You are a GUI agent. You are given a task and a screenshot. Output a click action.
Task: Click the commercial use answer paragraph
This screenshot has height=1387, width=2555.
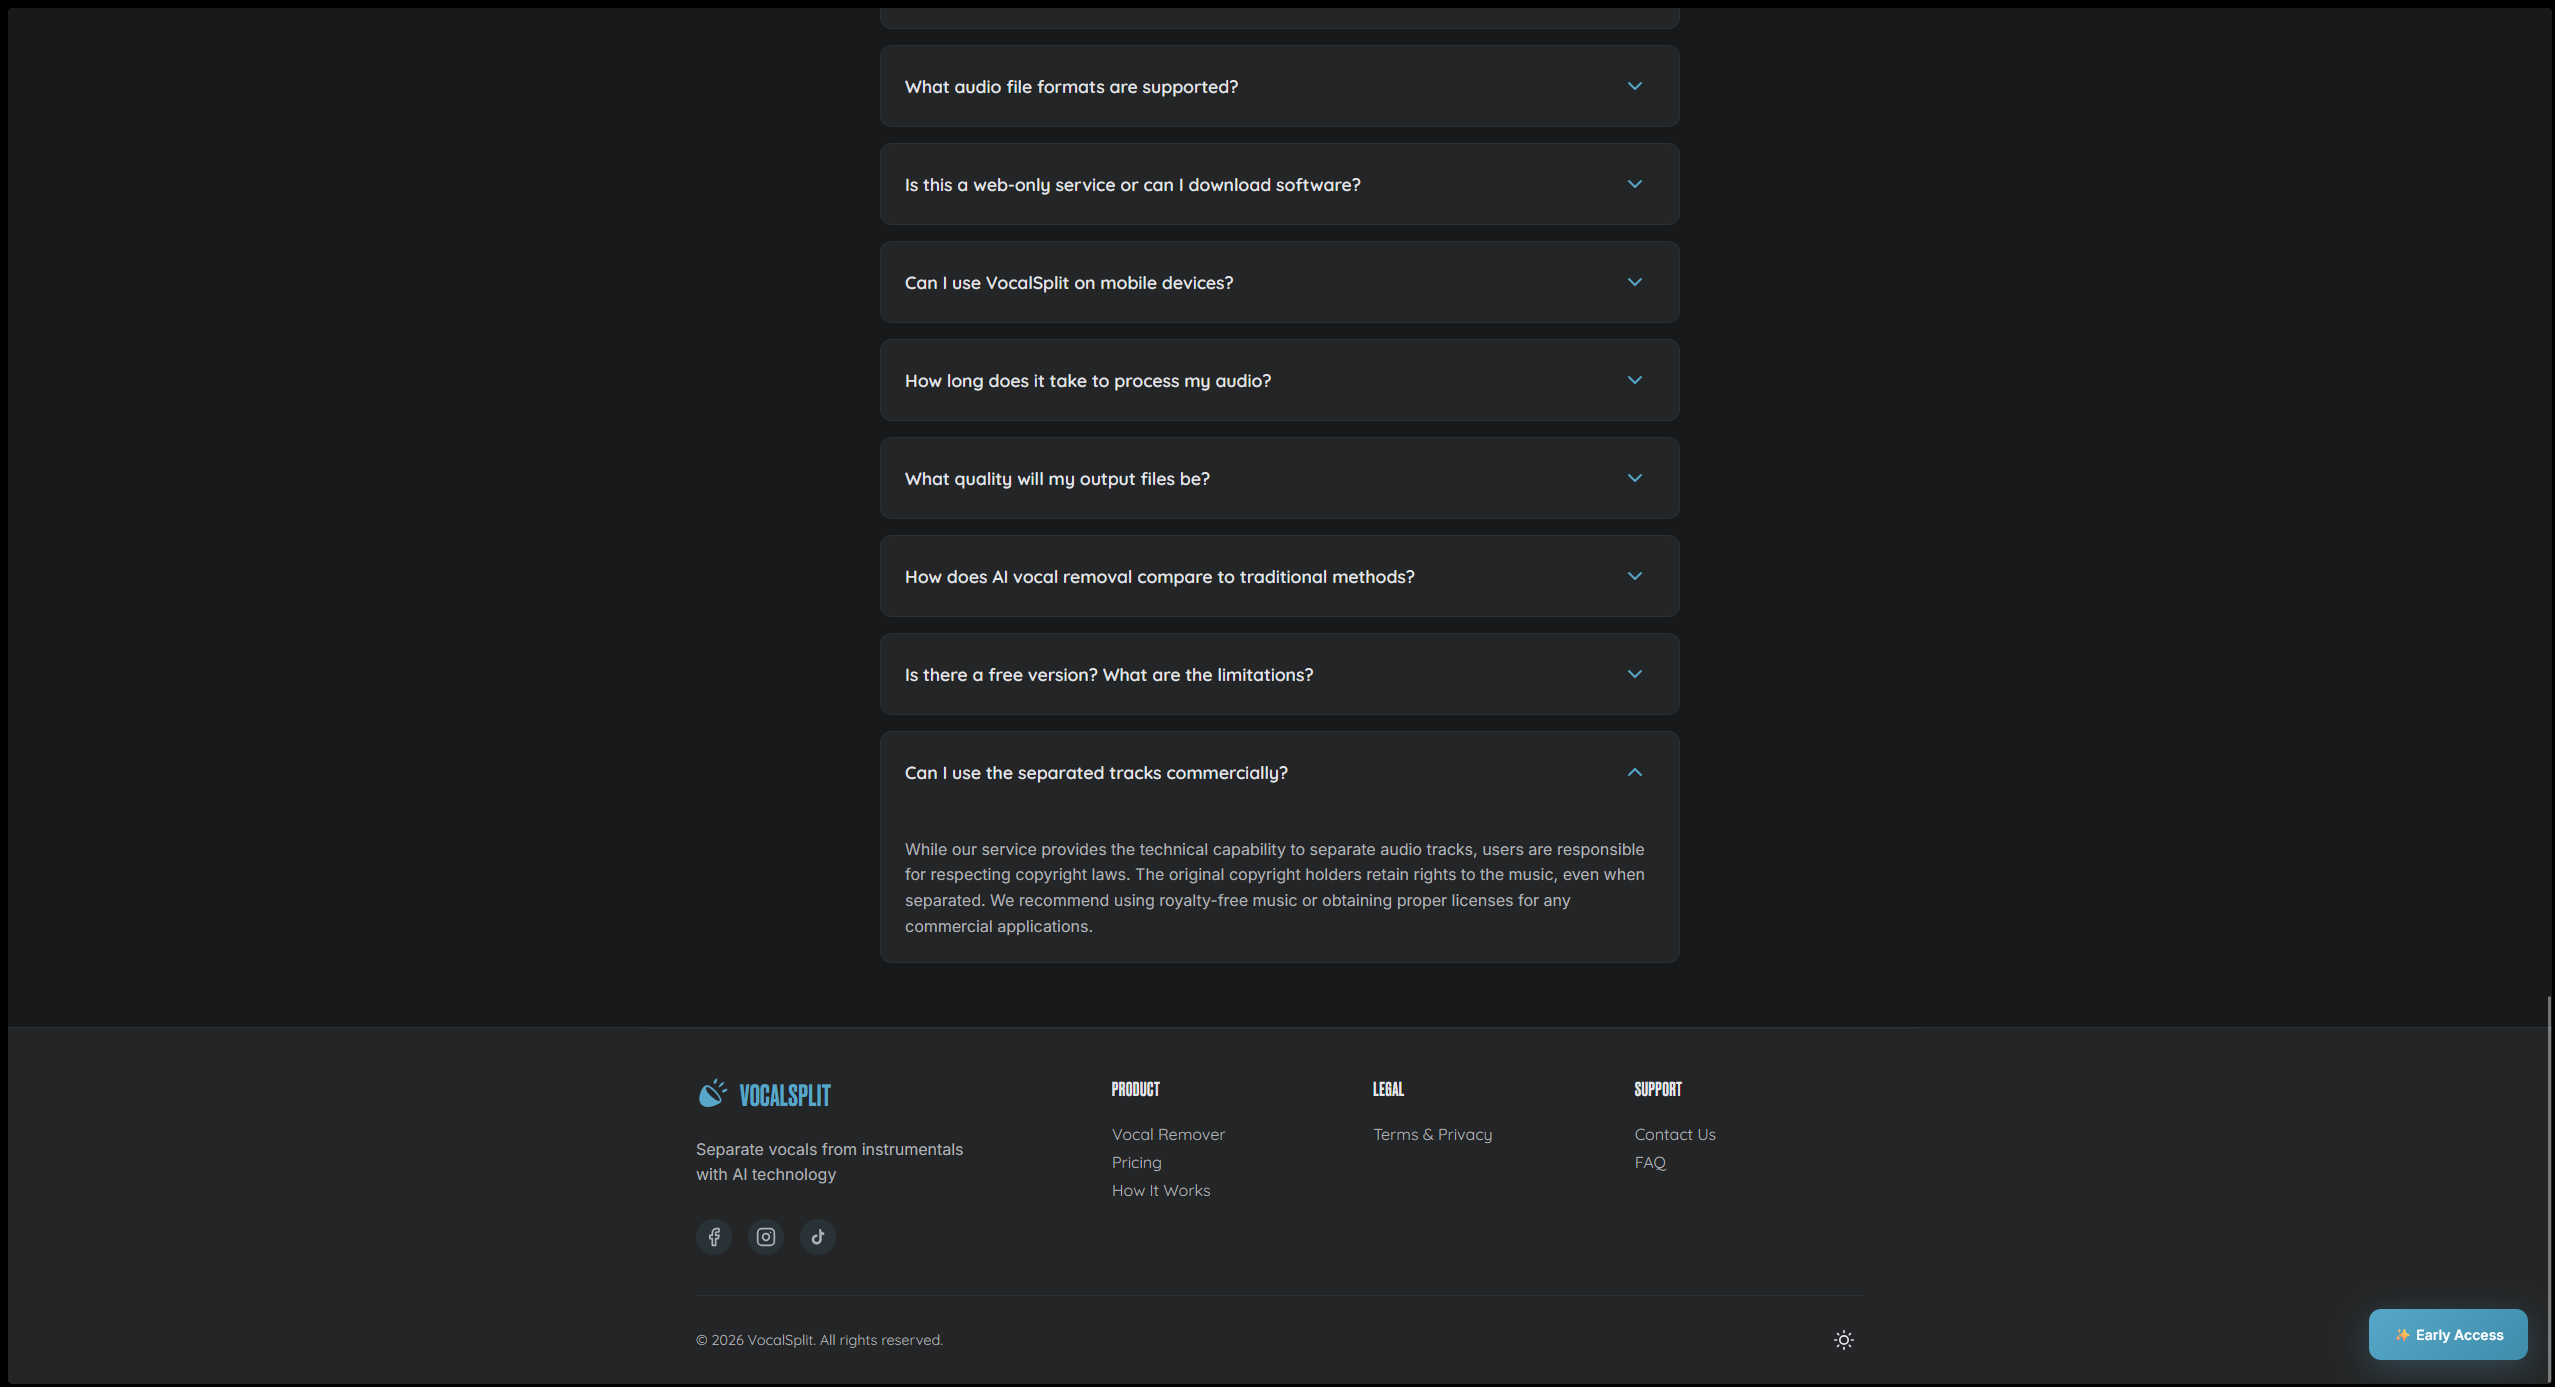coord(1275,887)
